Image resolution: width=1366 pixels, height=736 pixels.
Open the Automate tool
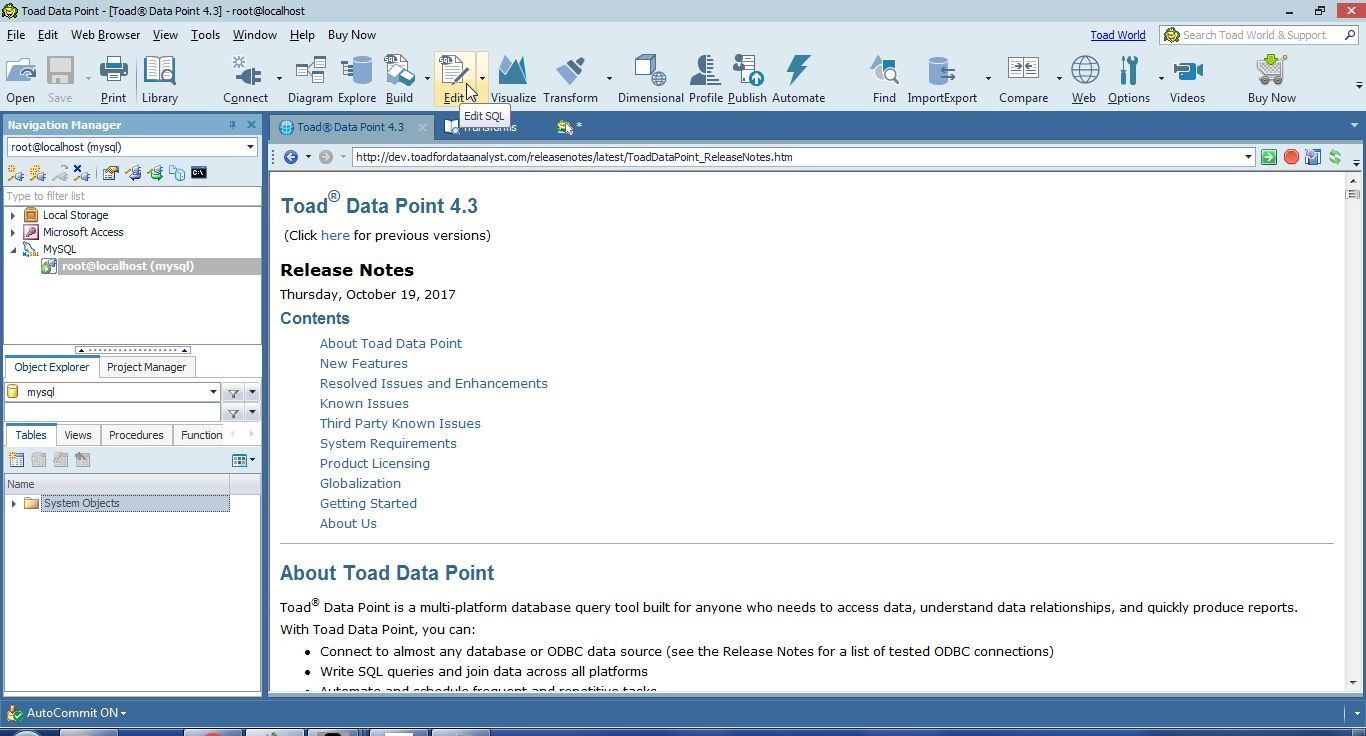point(798,79)
